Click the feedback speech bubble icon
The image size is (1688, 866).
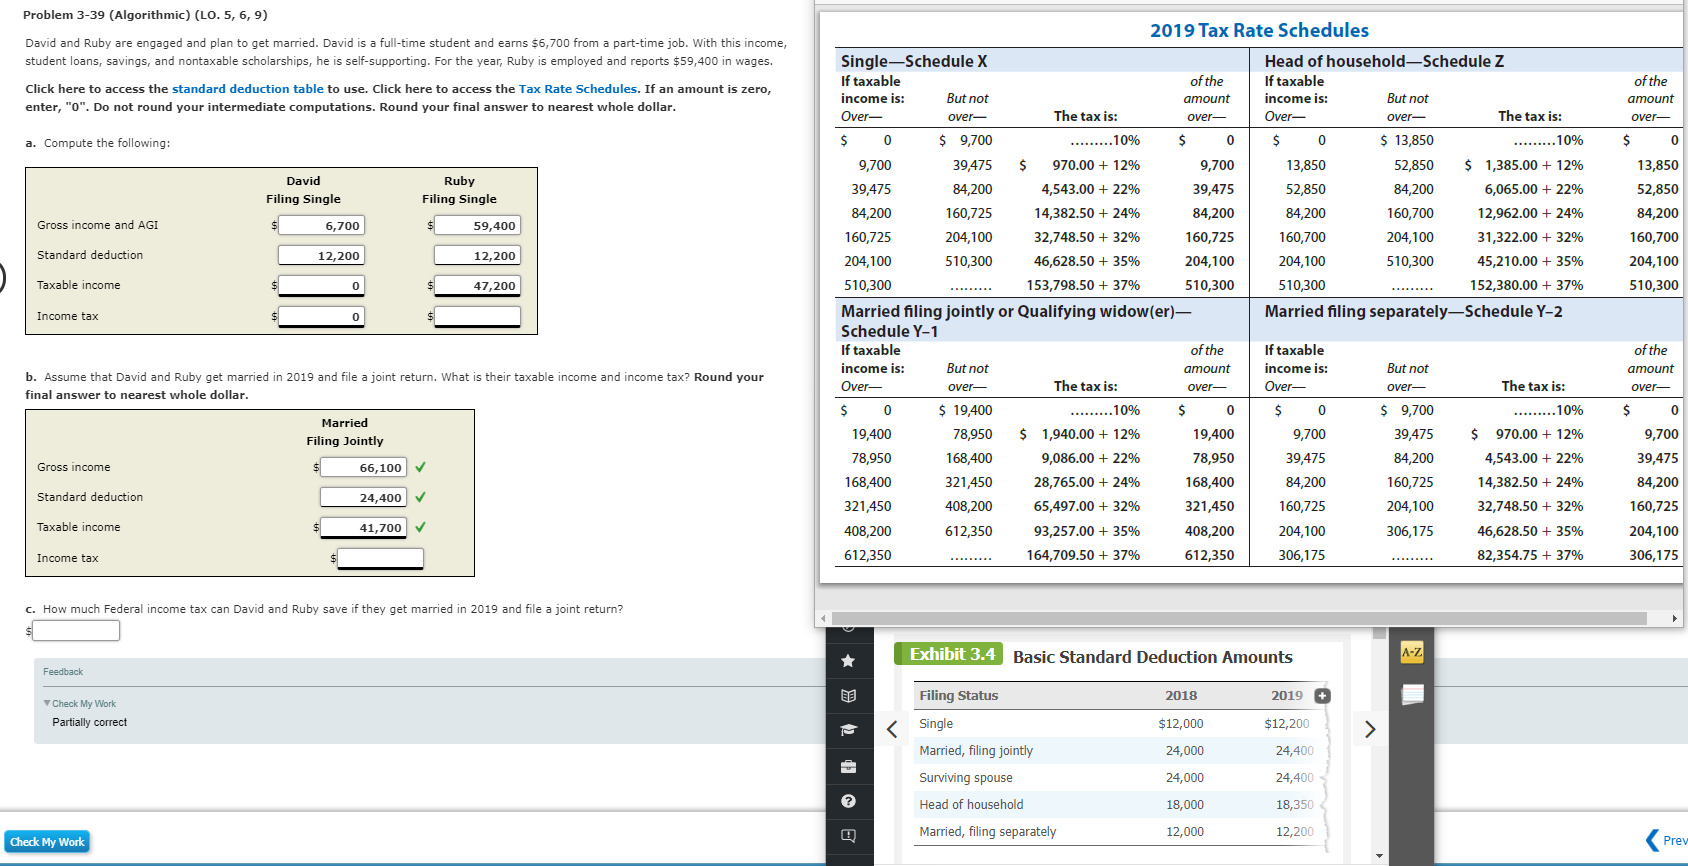(848, 835)
